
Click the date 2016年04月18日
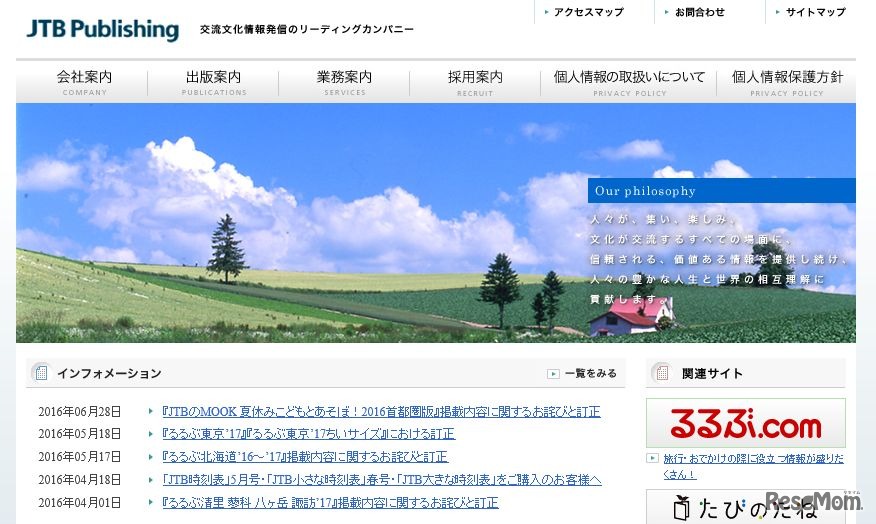coord(80,480)
